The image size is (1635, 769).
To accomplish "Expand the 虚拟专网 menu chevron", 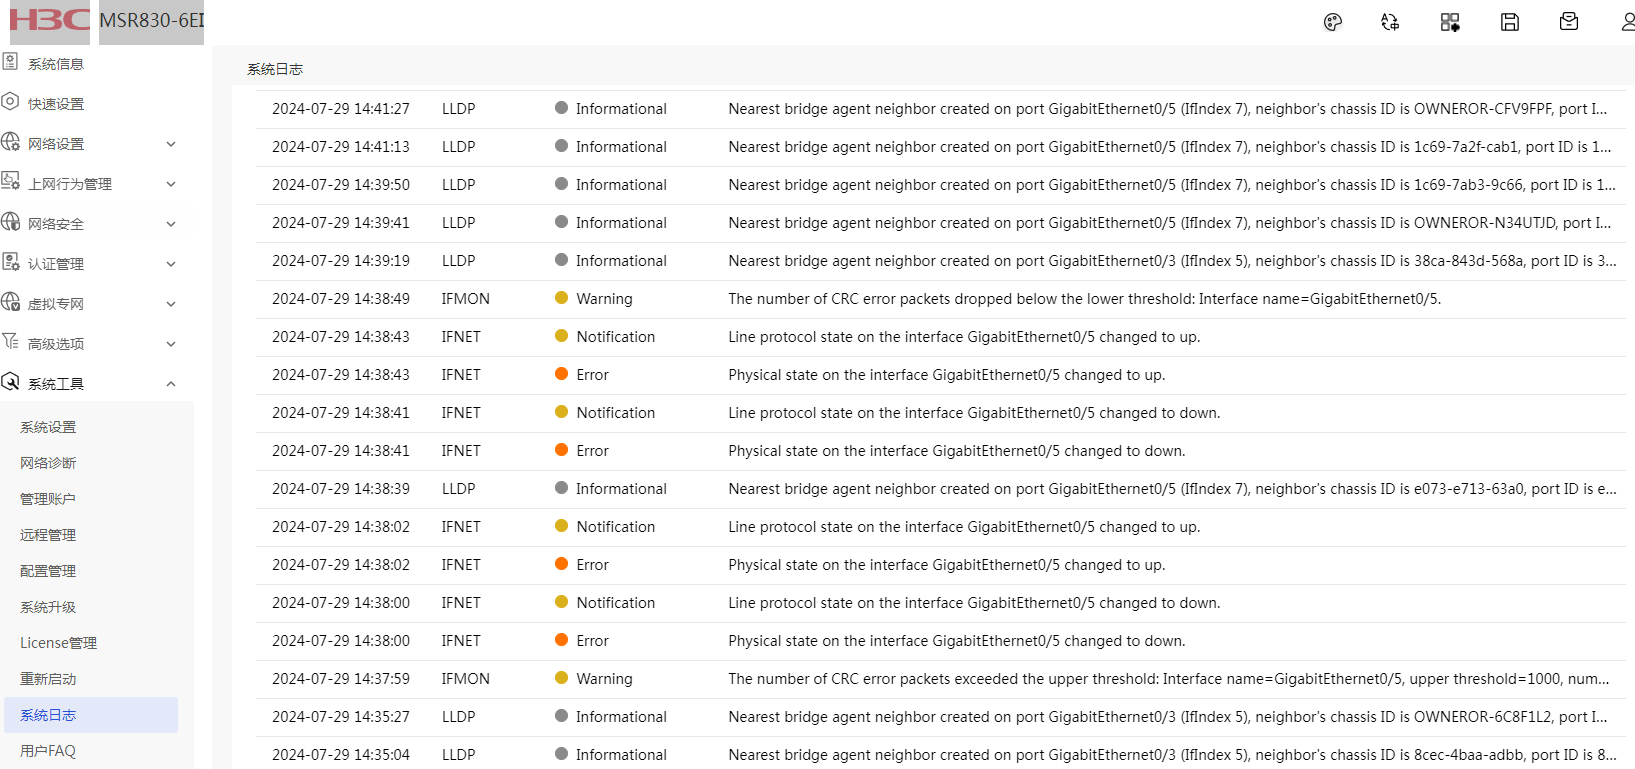I will [x=171, y=304].
